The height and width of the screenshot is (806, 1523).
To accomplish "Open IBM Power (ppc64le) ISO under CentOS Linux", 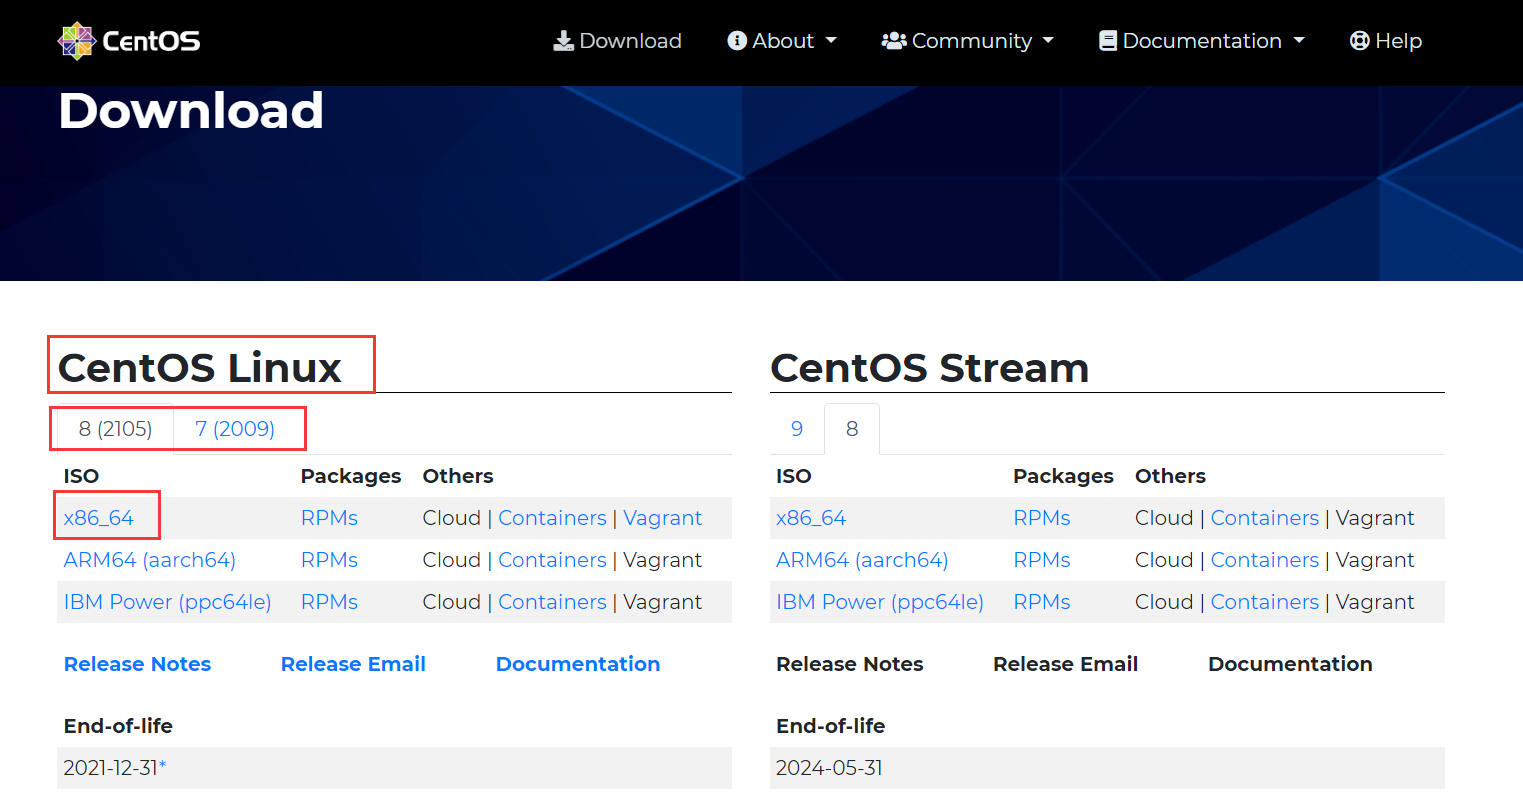I will coord(168,602).
